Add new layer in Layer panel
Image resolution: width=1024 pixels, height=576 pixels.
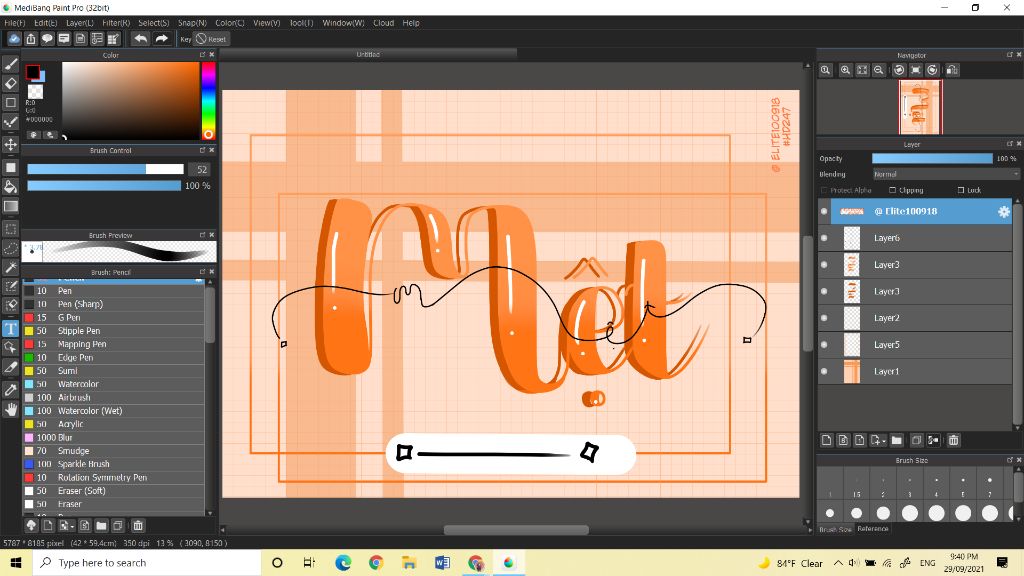pos(826,440)
